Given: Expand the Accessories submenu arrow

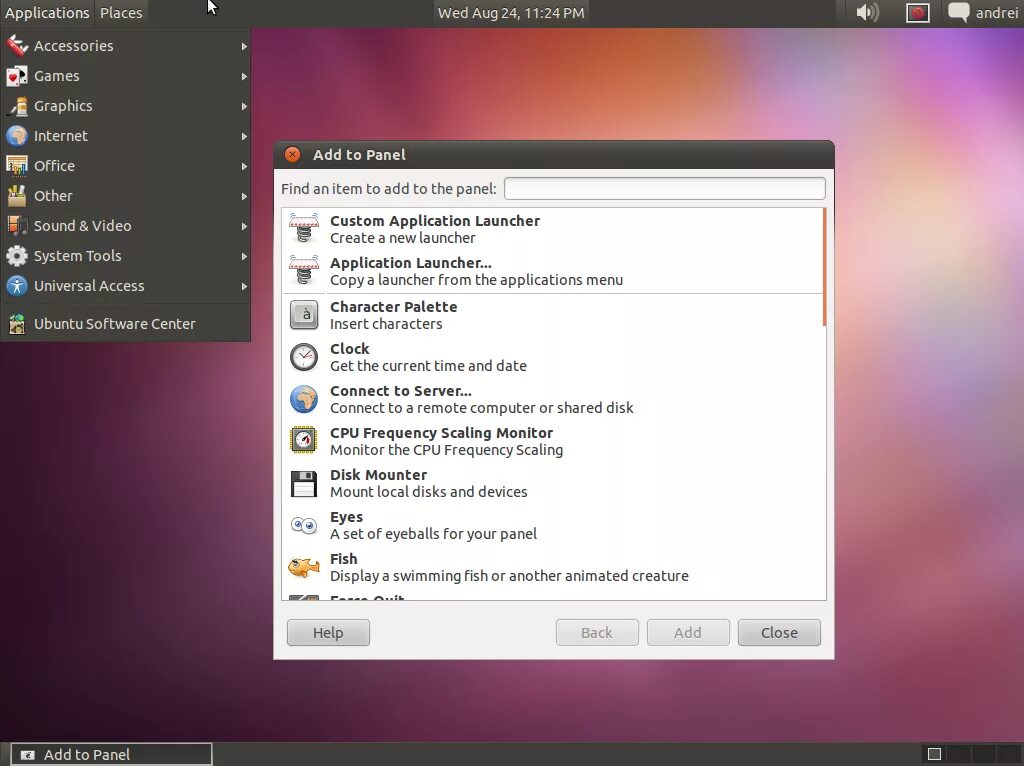Looking at the screenshot, I should tap(244, 46).
